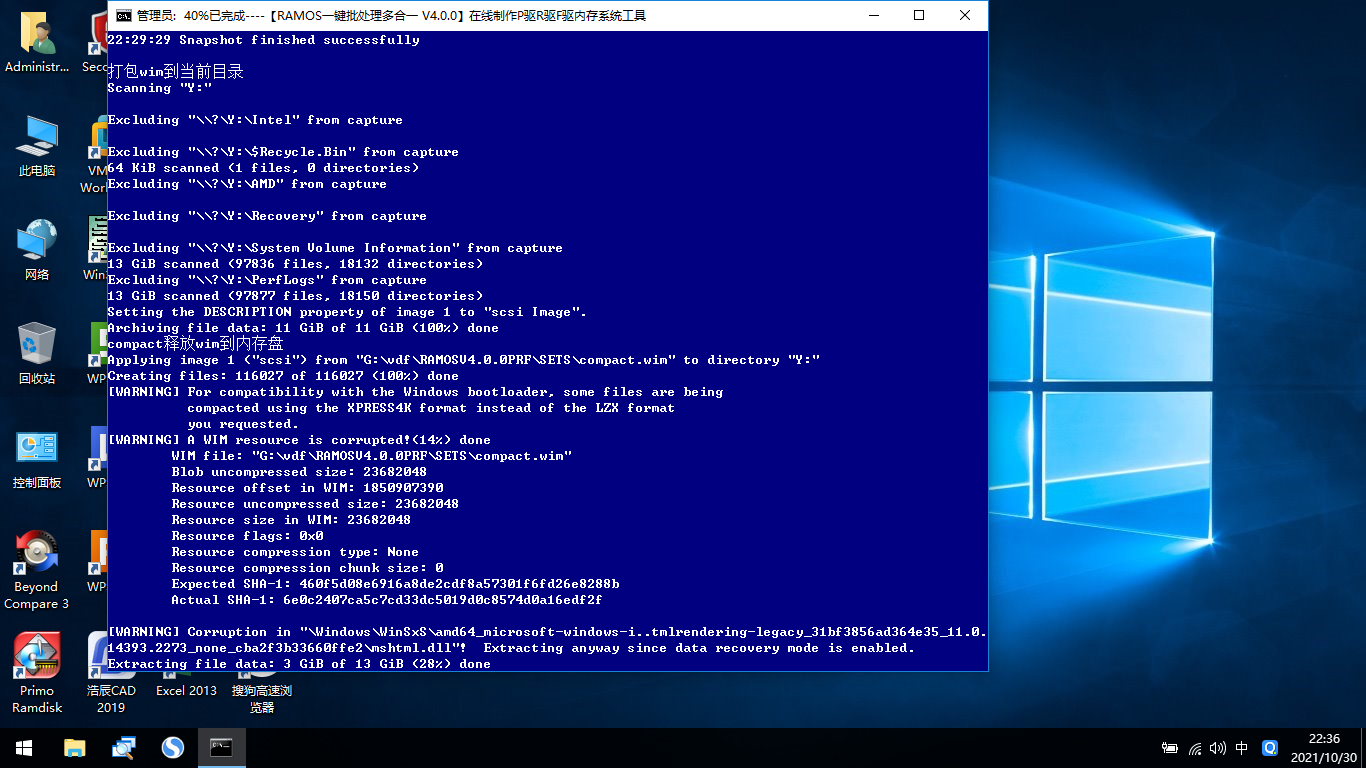Screen dimensions: 1366x768
Task: Click the Windows Start button
Action: click(24, 748)
